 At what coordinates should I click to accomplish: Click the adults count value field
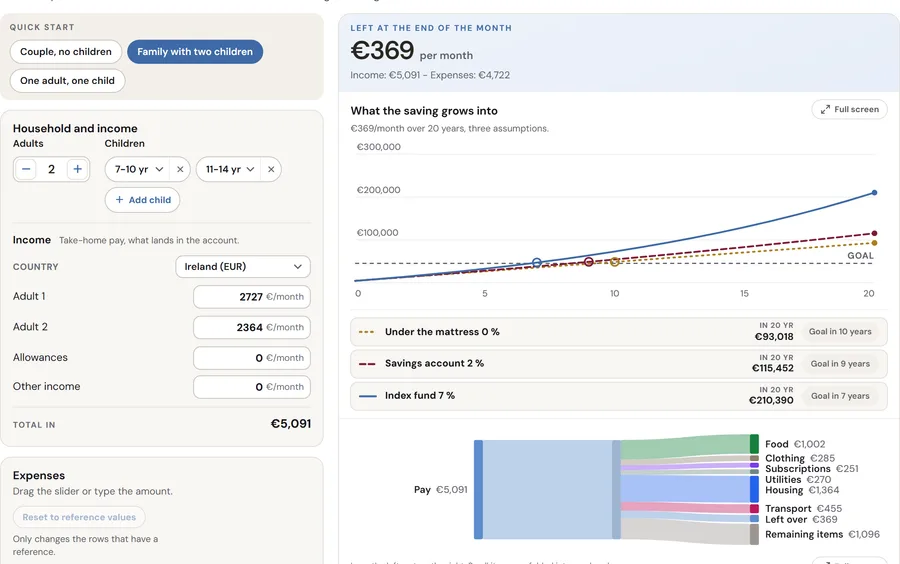52,169
